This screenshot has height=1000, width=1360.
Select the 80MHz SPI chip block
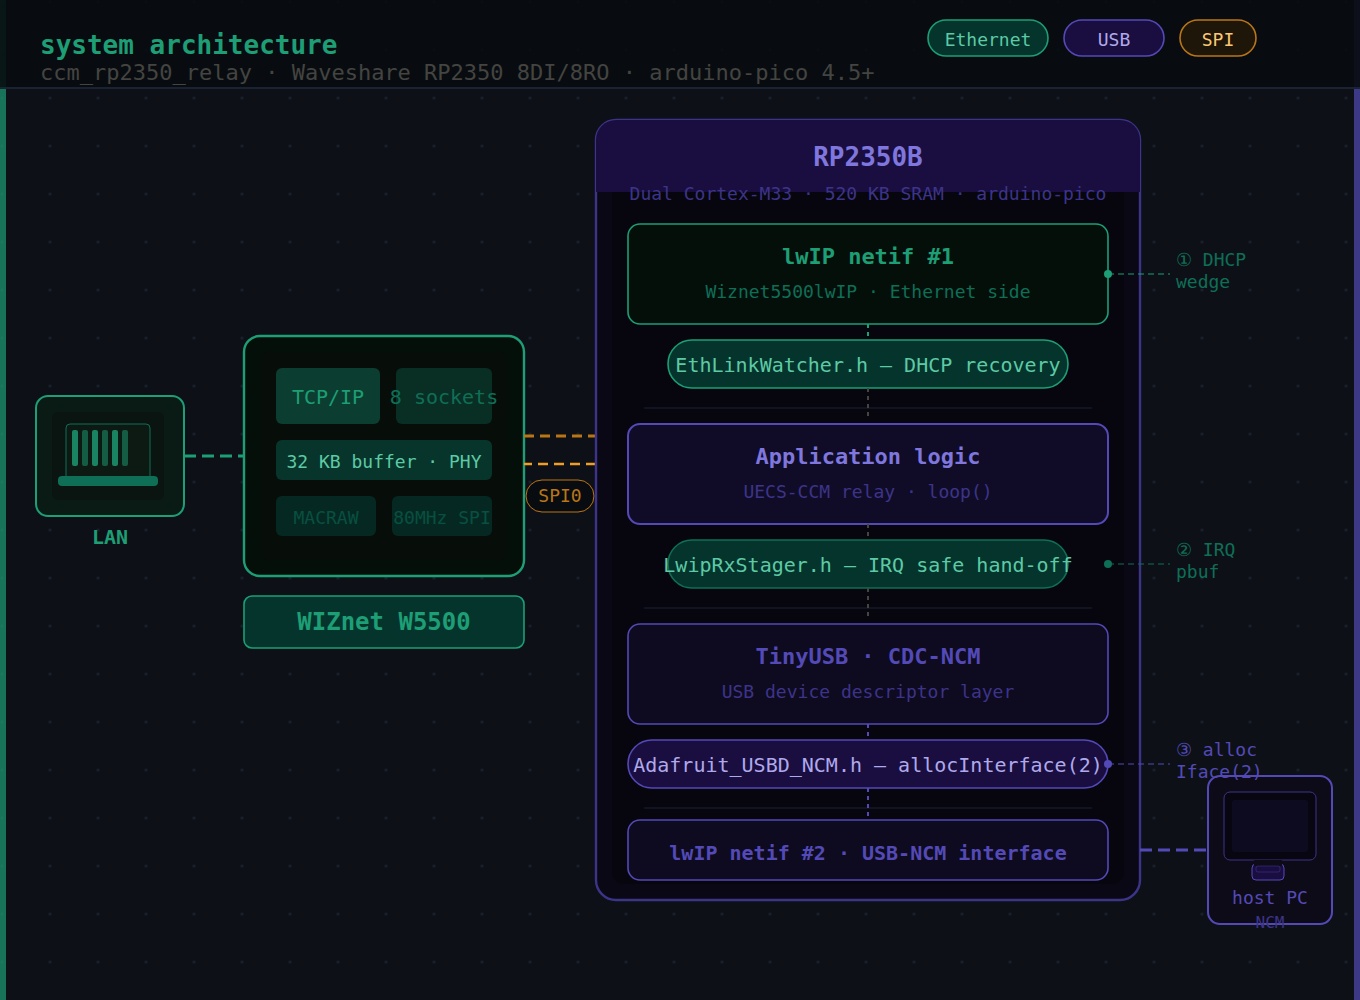tap(442, 516)
